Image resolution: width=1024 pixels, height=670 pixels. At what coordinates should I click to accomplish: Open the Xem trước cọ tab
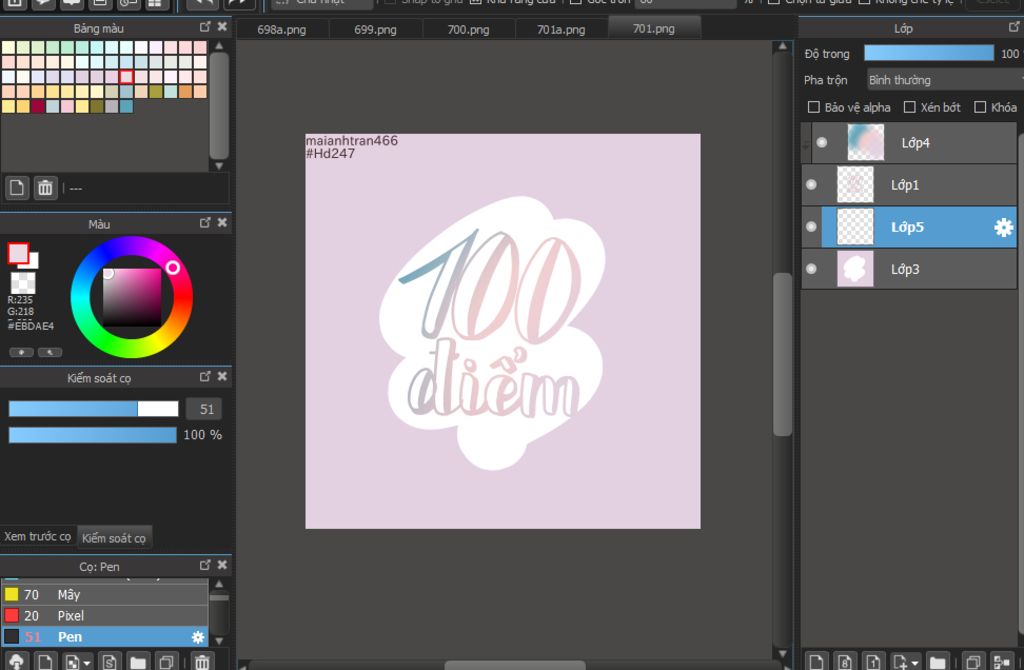38,536
